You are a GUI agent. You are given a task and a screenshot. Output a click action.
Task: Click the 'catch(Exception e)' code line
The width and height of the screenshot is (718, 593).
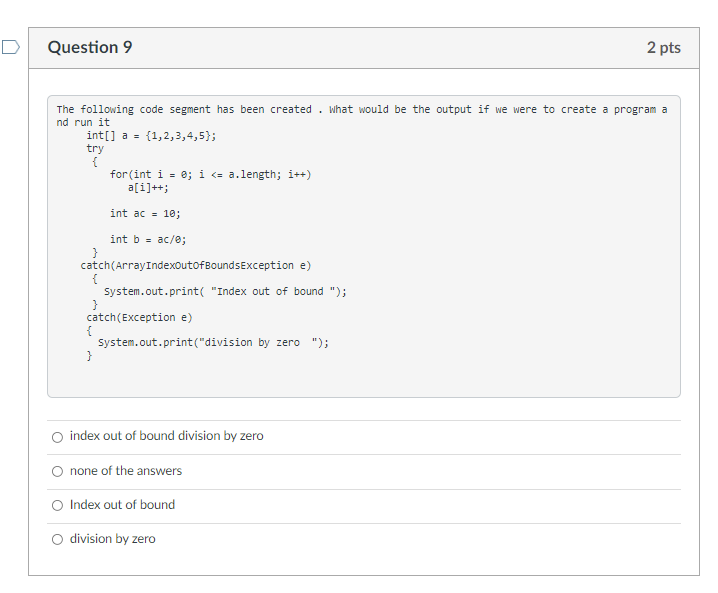[x=140, y=317]
